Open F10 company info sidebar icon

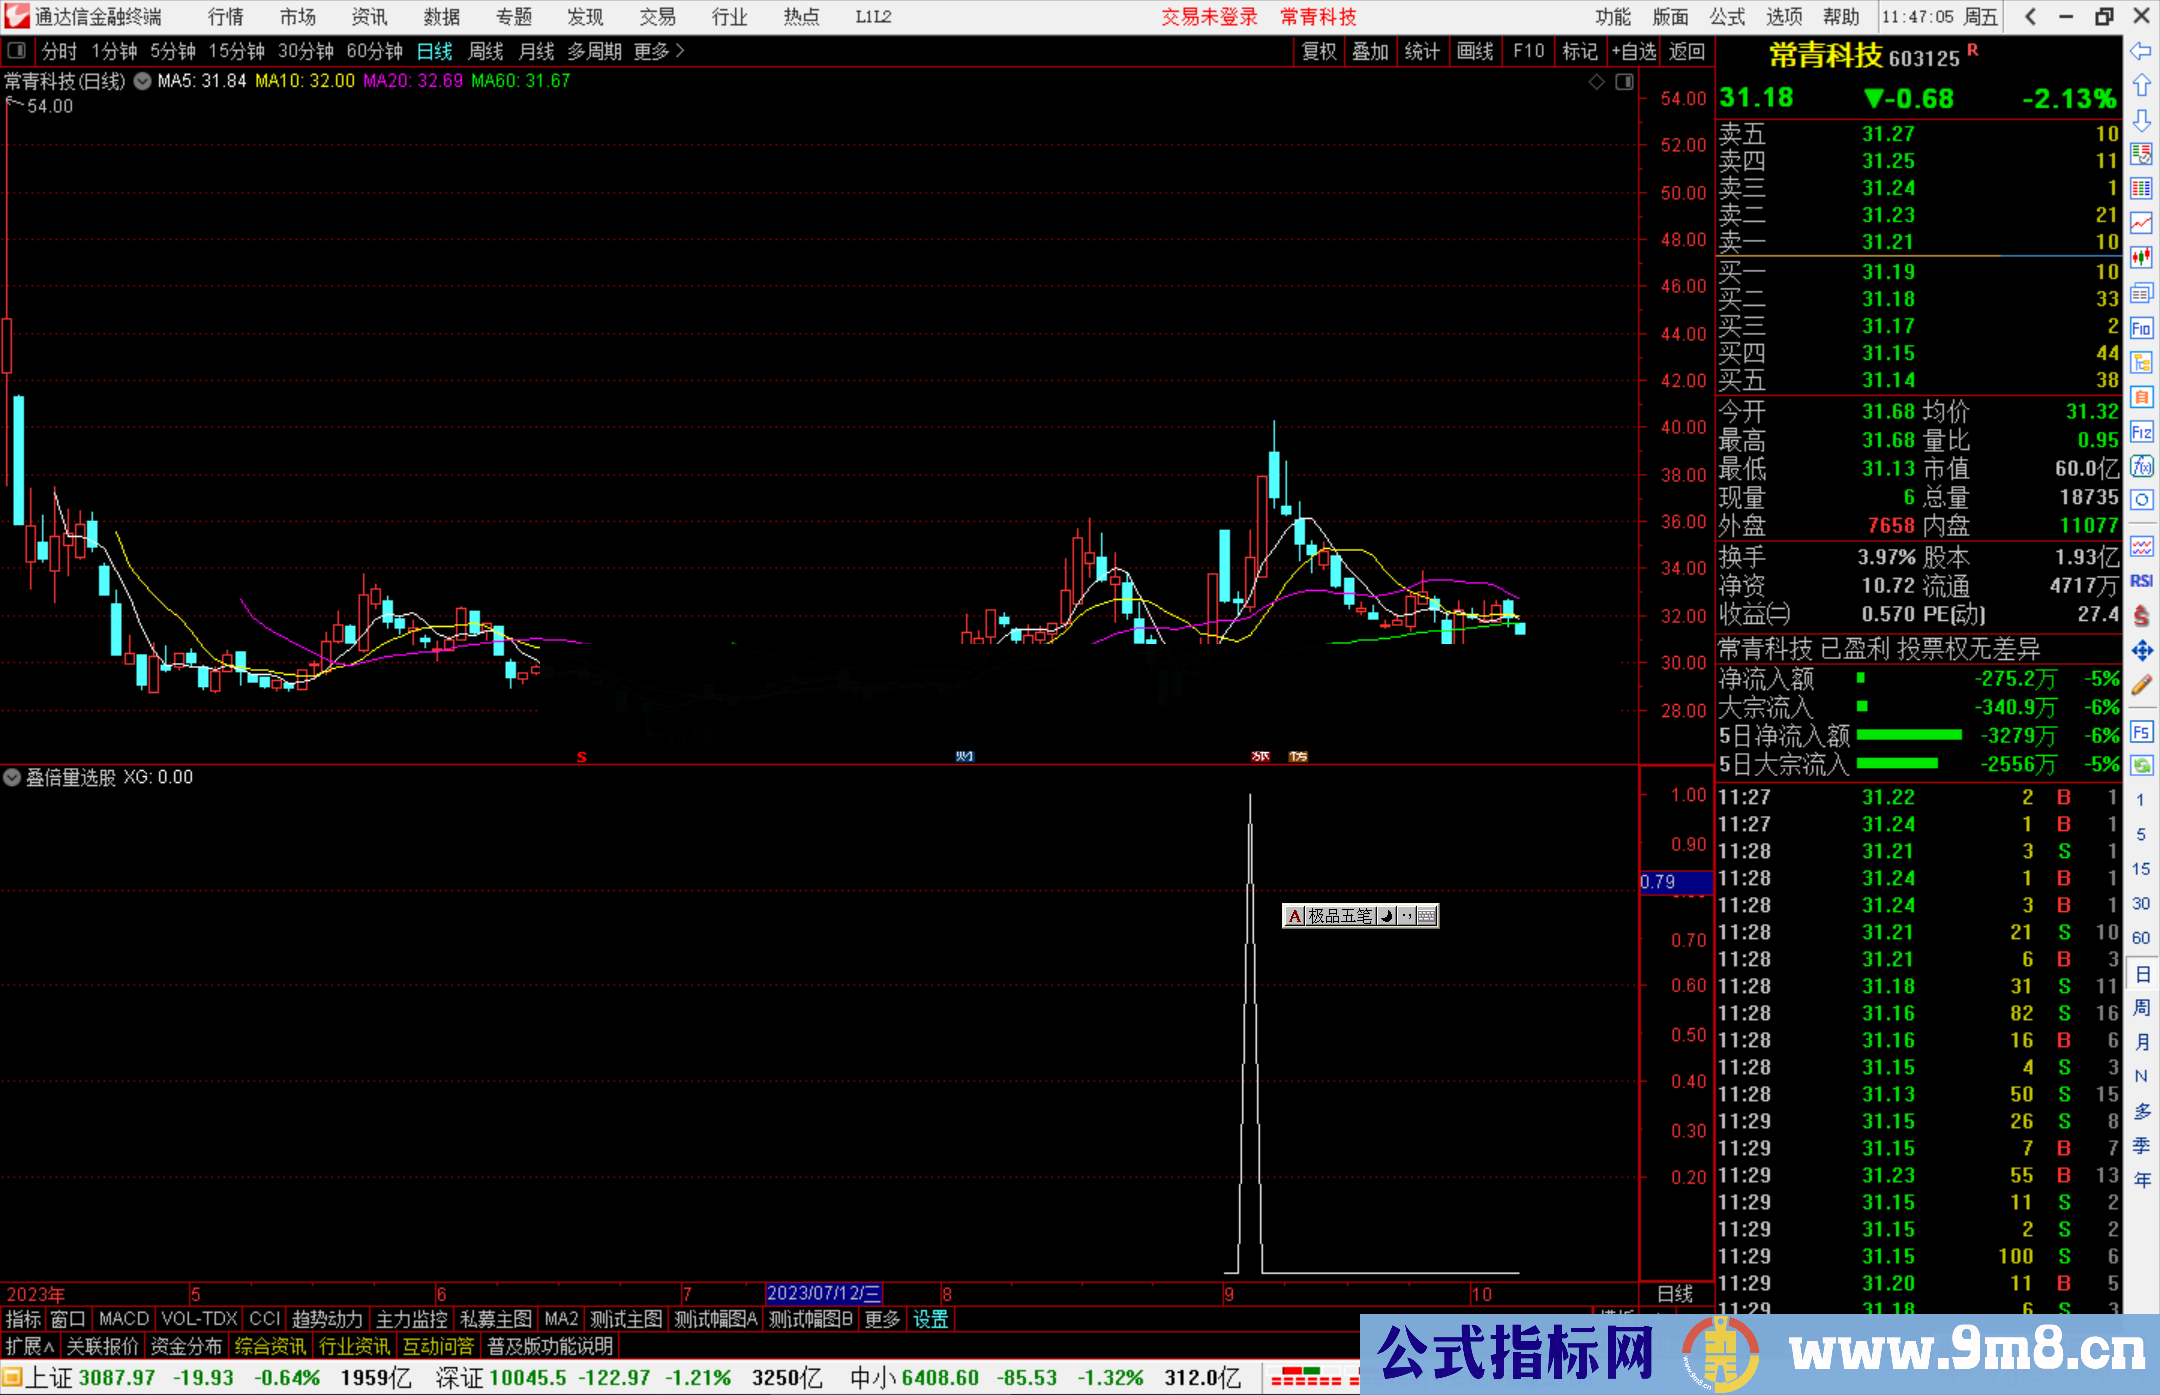click(x=2141, y=328)
